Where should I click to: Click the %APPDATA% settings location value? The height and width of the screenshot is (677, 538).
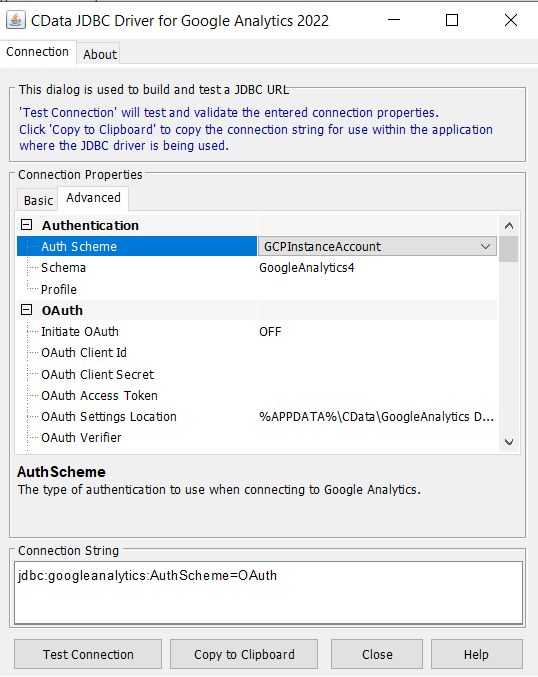pyautogui.click(x=377, y=417)
